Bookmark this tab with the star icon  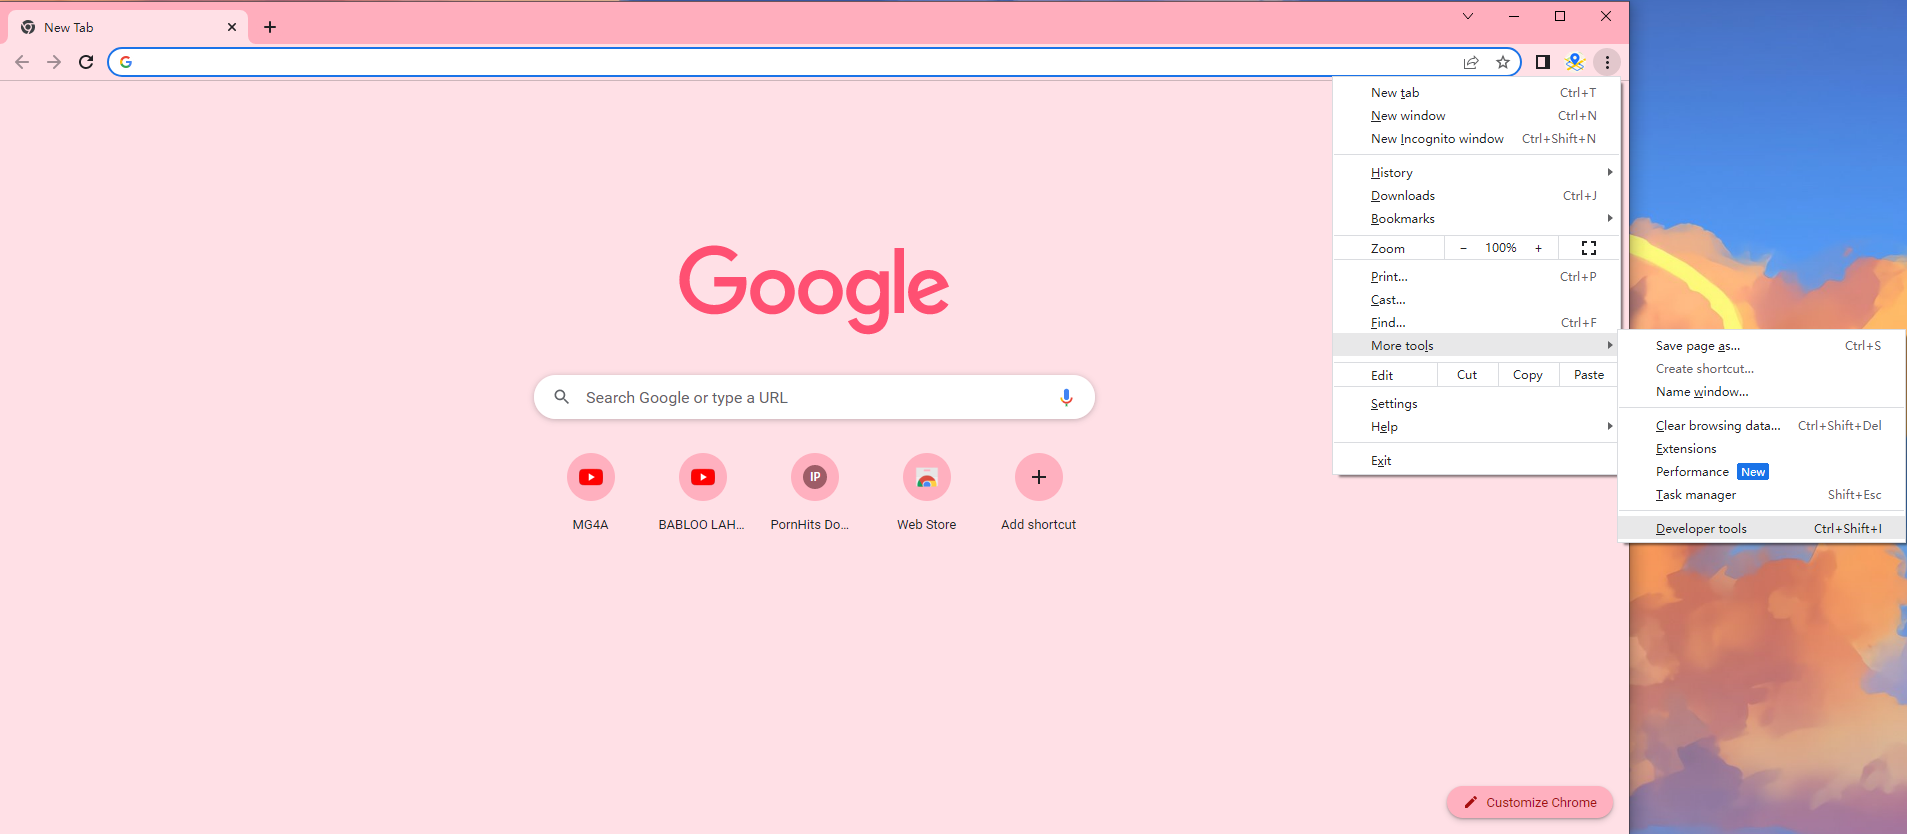1503,62
